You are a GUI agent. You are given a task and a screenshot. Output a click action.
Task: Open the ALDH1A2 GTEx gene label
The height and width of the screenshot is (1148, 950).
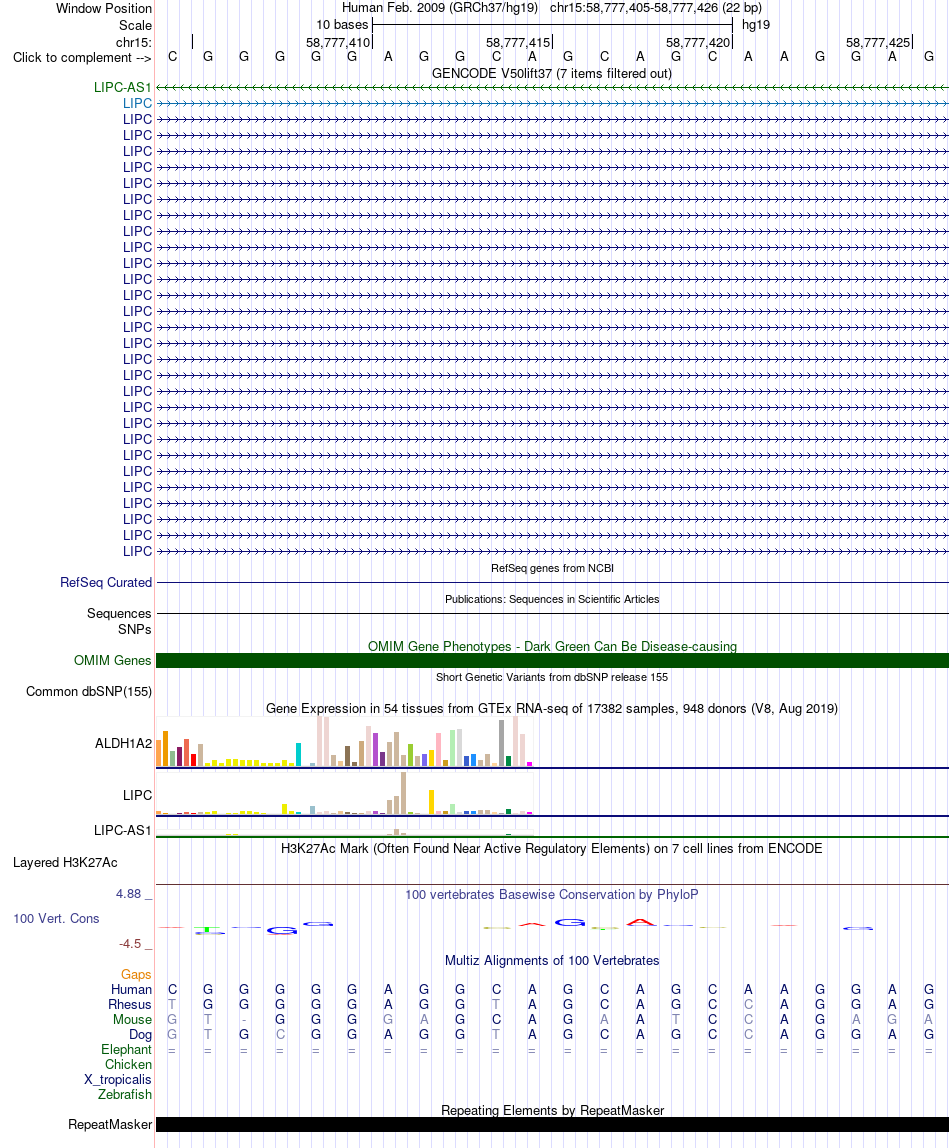124,744
